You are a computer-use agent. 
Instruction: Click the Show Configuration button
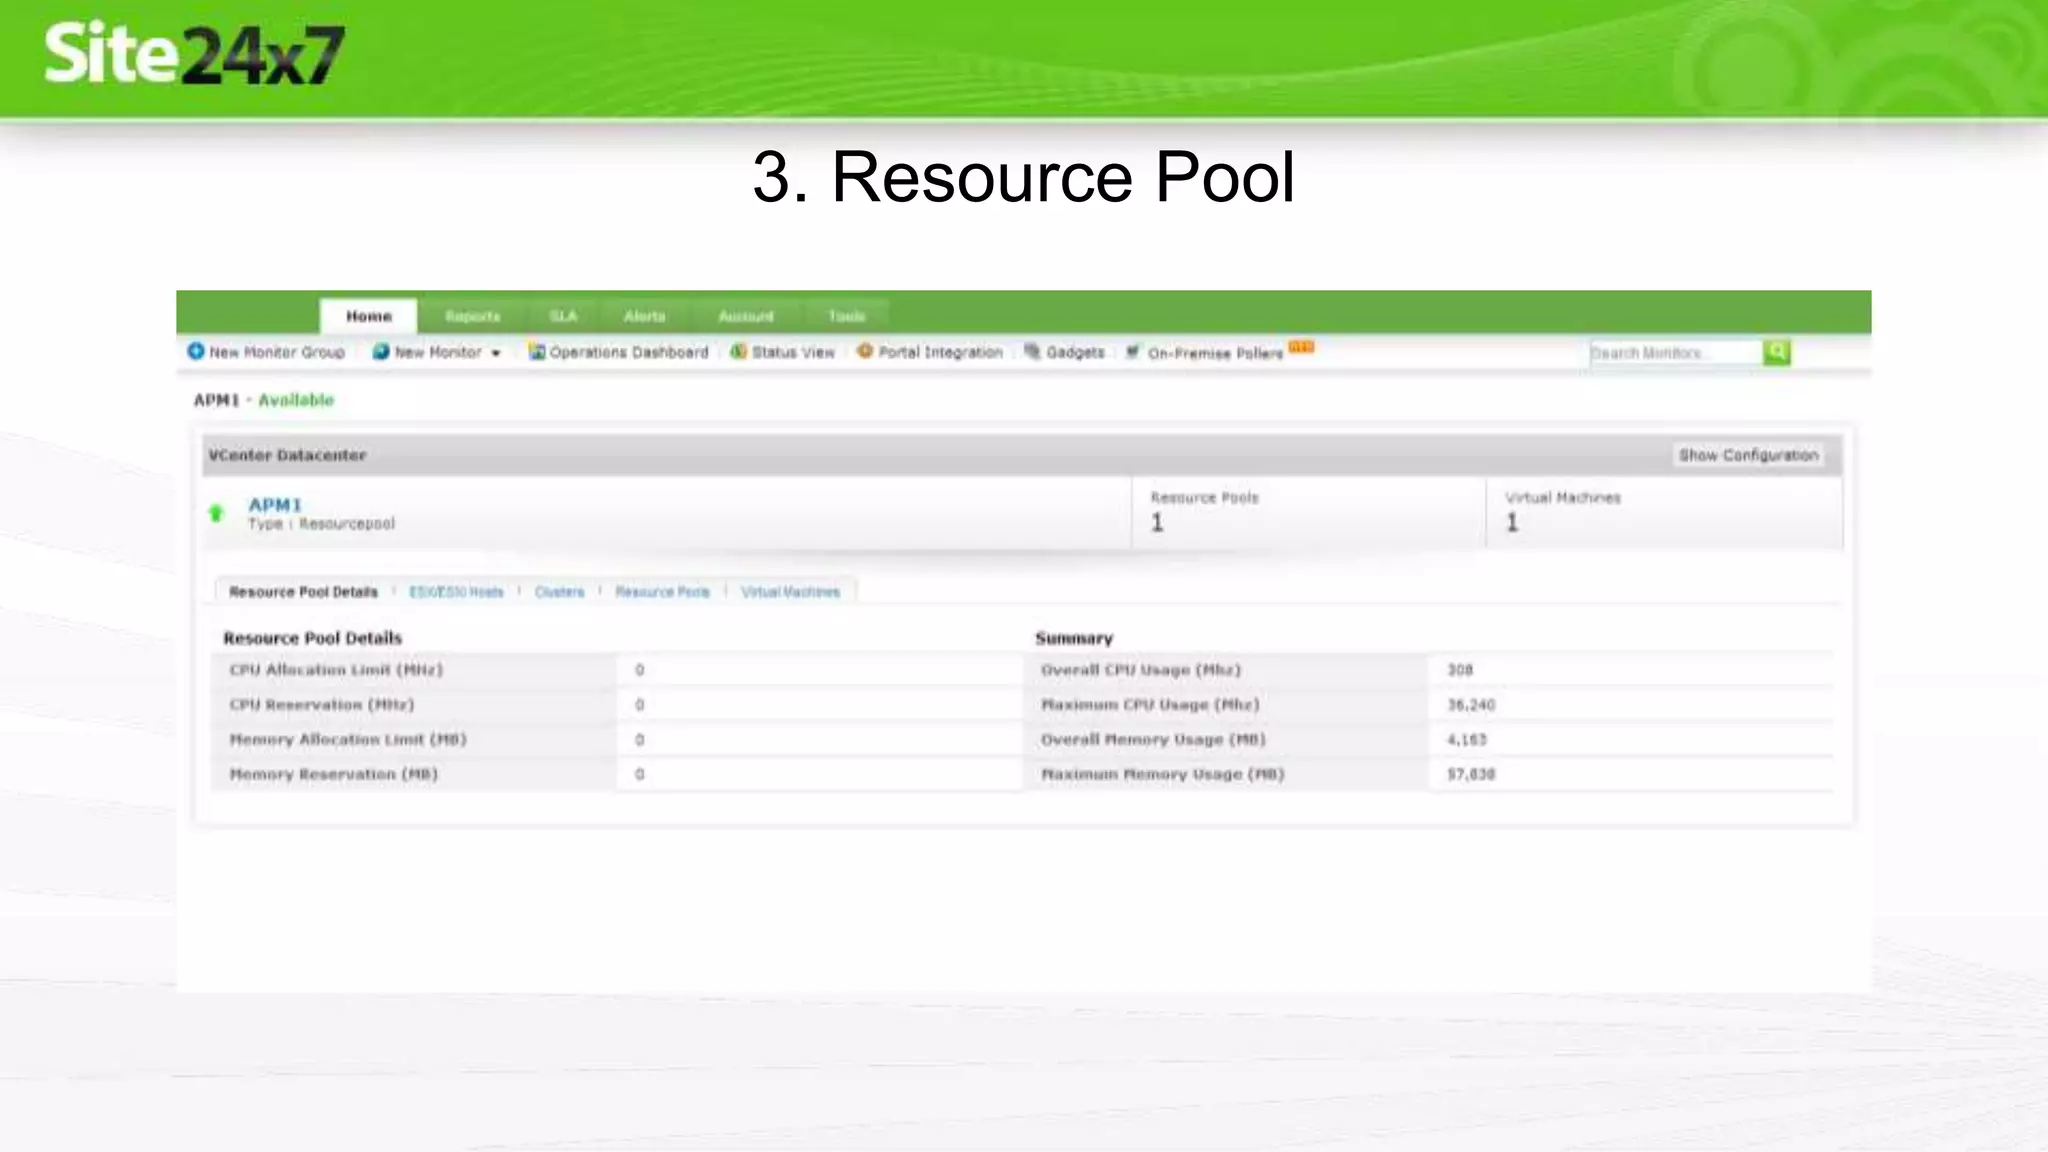(x=1748, y=455)
